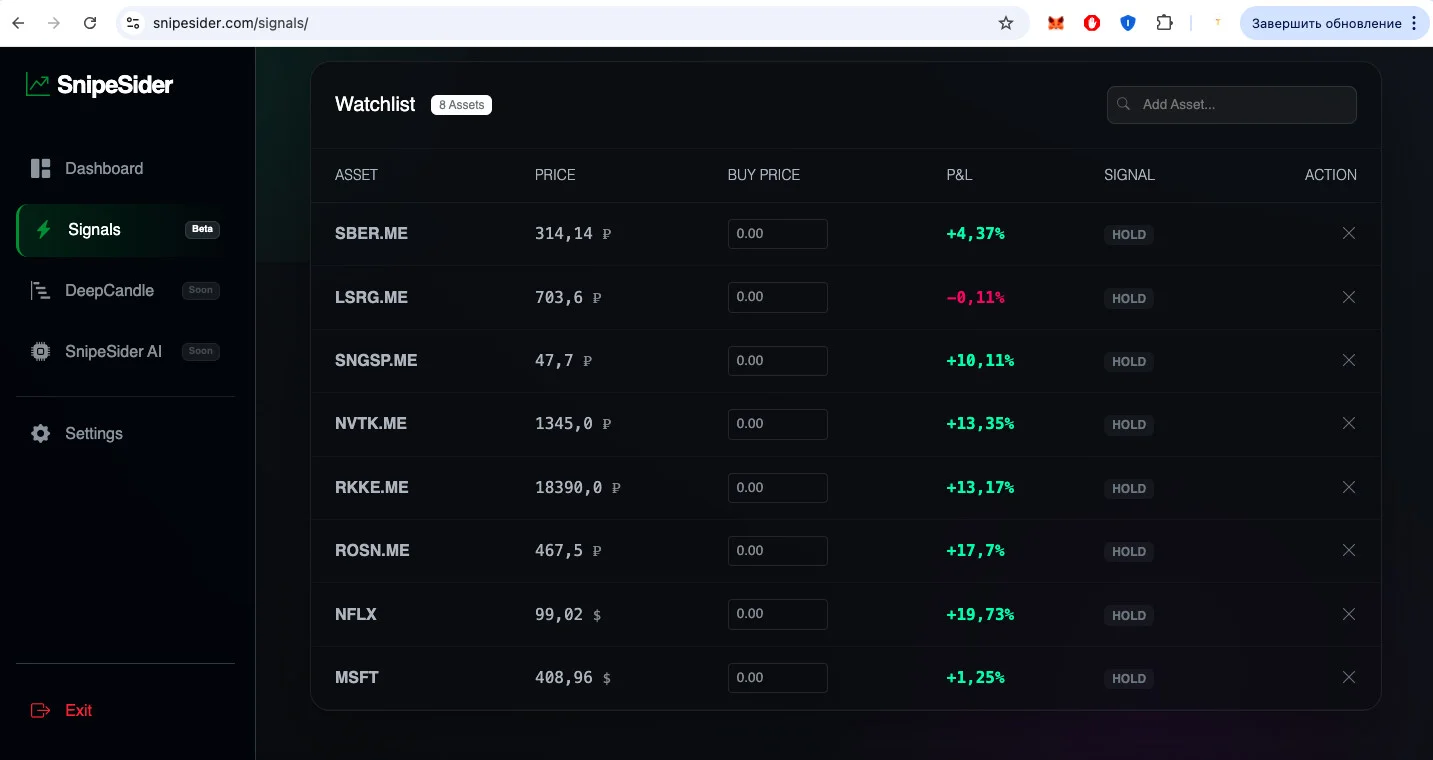Screen dimensions: 1433x760
Task: Click the search magnifier icon in Add Asset
Action: click(1124, 104)
